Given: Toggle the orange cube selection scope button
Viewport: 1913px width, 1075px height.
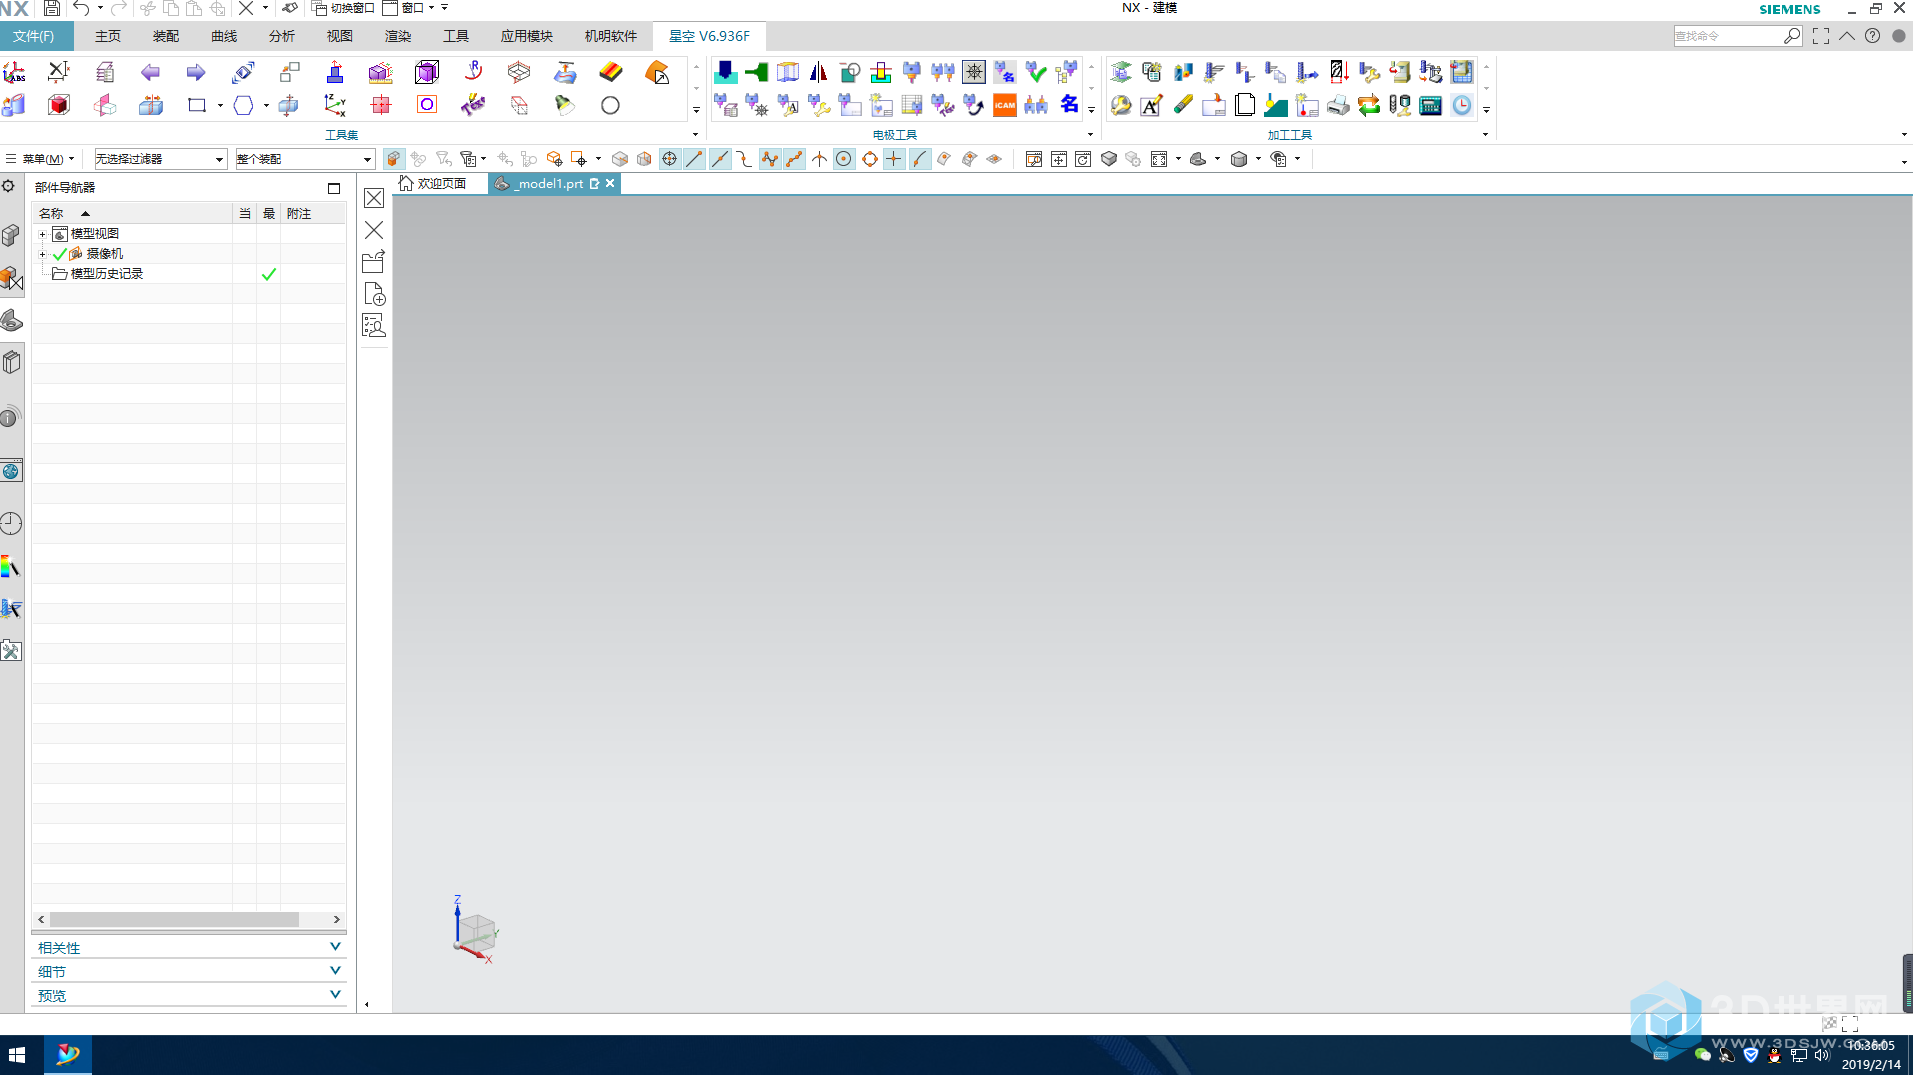Looking at the screenshot, I should 394,159.
